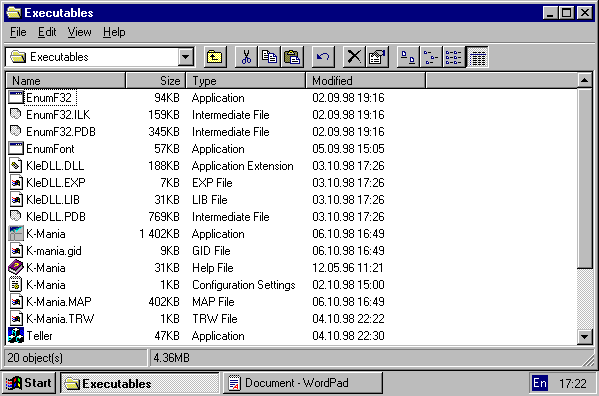Open Properties via toolbar icon

pyautogui.click(x=377, y=57)
